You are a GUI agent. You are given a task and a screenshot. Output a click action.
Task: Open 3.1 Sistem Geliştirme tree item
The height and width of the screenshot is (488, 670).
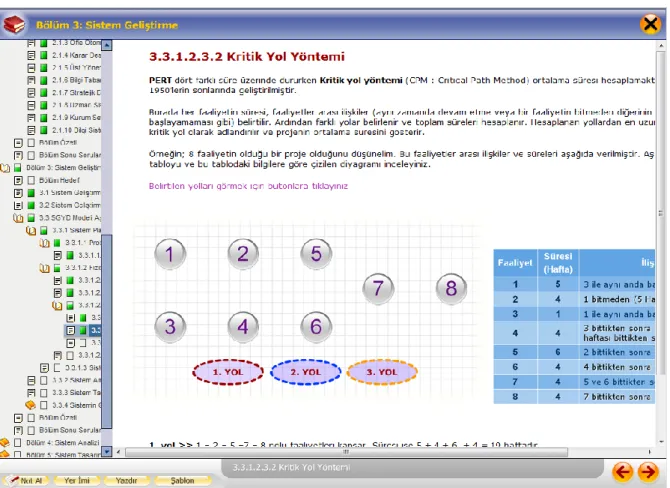70,193
